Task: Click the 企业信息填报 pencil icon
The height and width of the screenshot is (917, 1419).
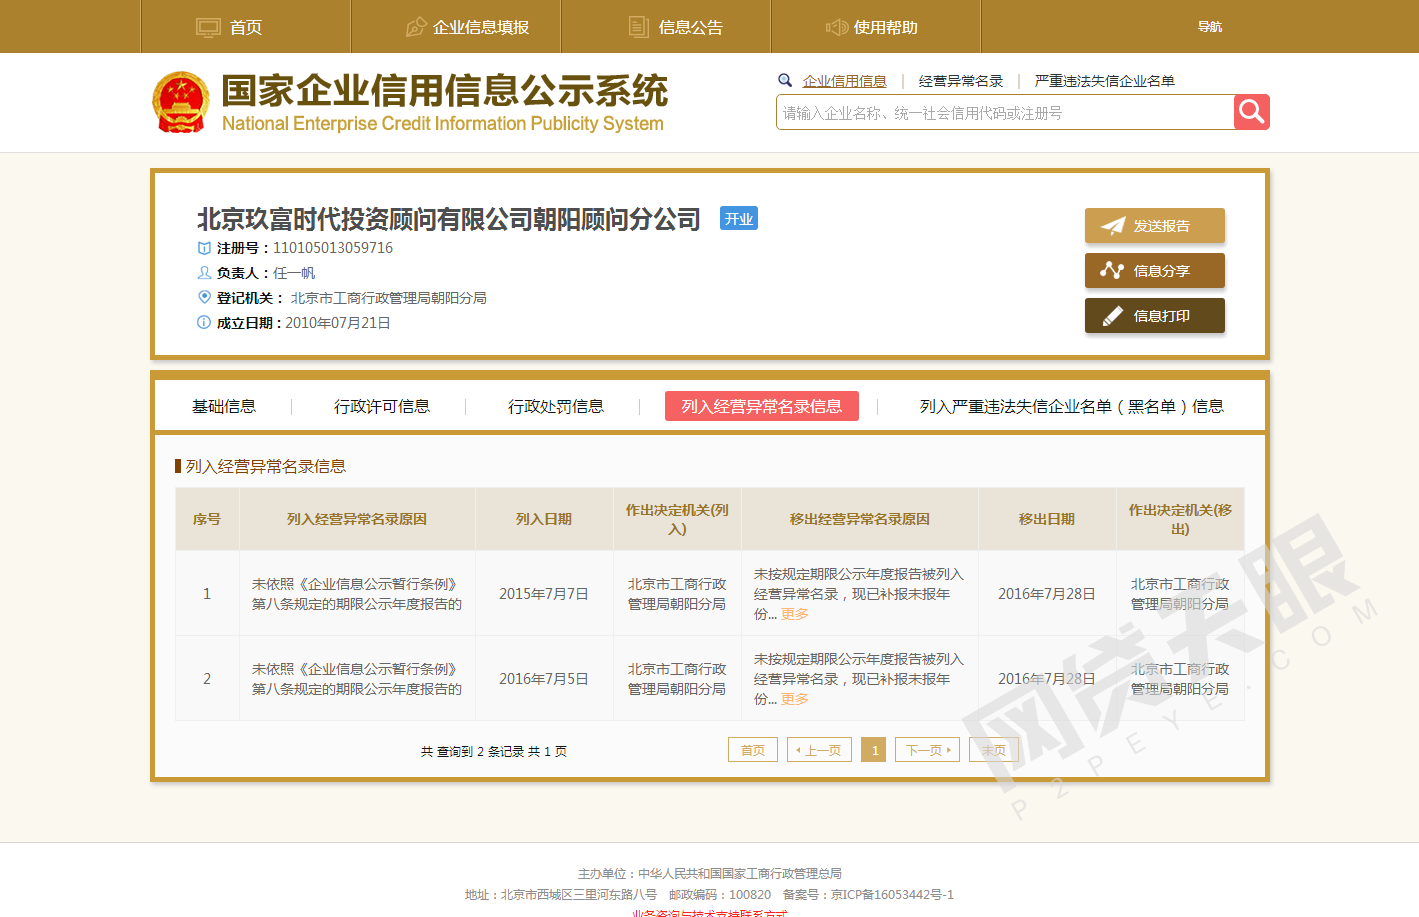Action: (416, 27)
